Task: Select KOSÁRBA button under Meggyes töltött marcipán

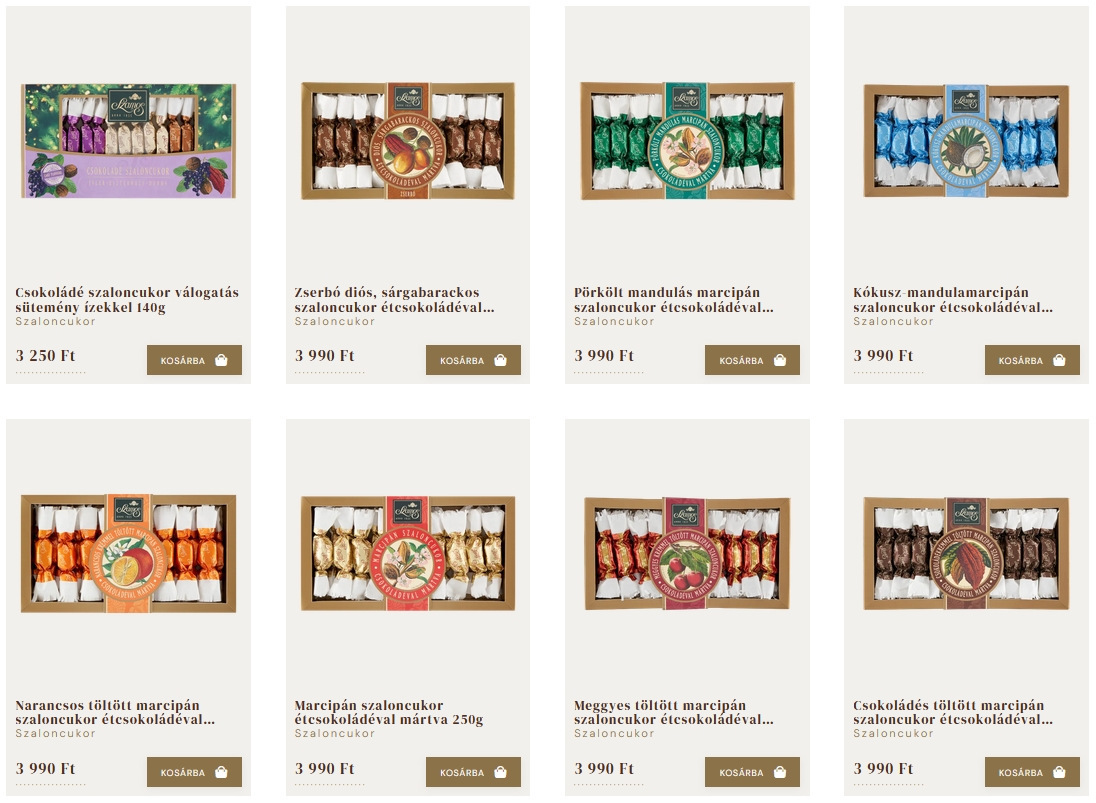Action: click(x=752, y=772)
